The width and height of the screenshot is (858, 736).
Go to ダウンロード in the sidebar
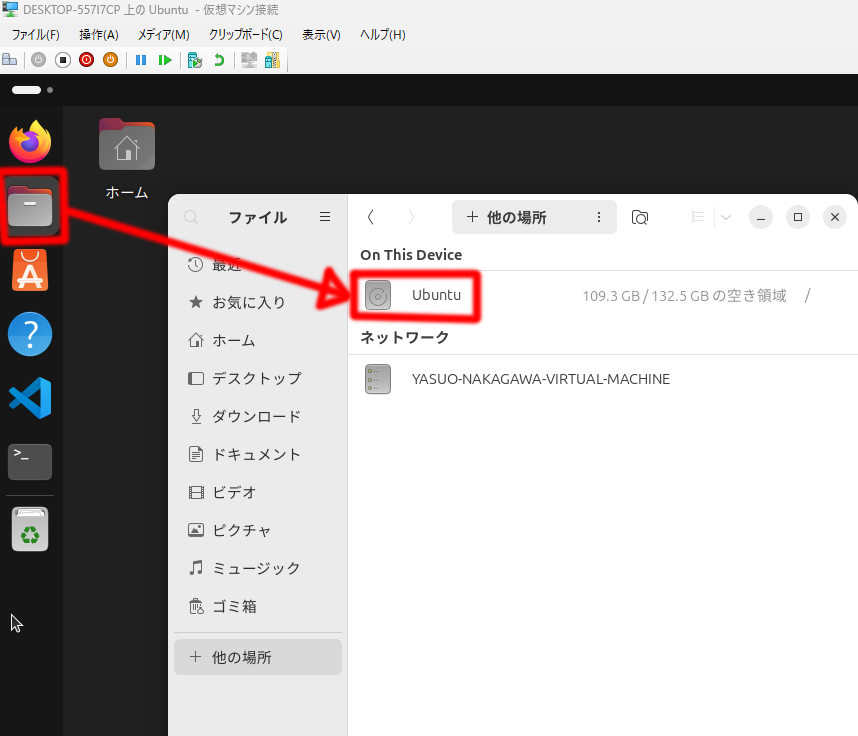255,416
